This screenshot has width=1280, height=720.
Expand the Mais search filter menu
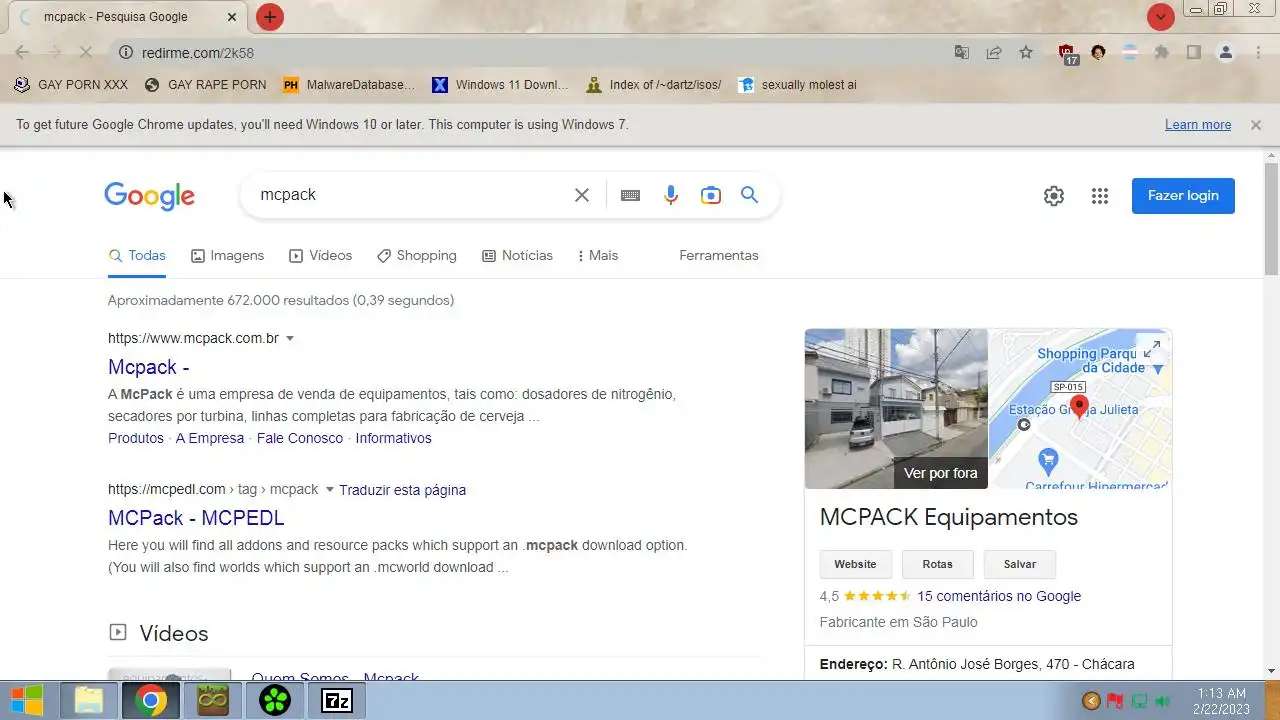pos(598,256)
